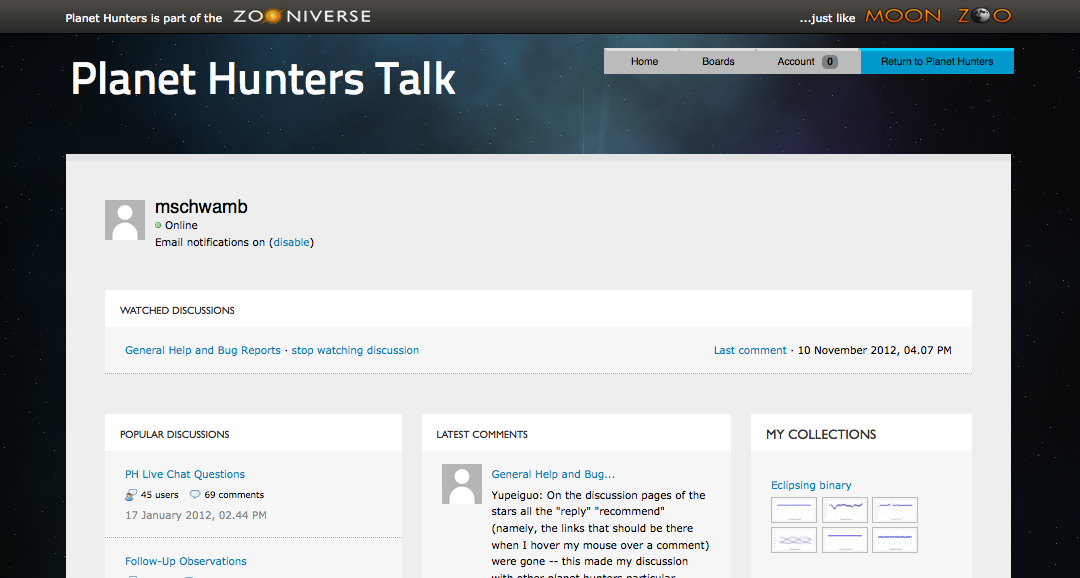Screen dimensions: 1080x578
Task: Click first Eclipsing binary light curve thumbnail
Action: click(794, 510)
